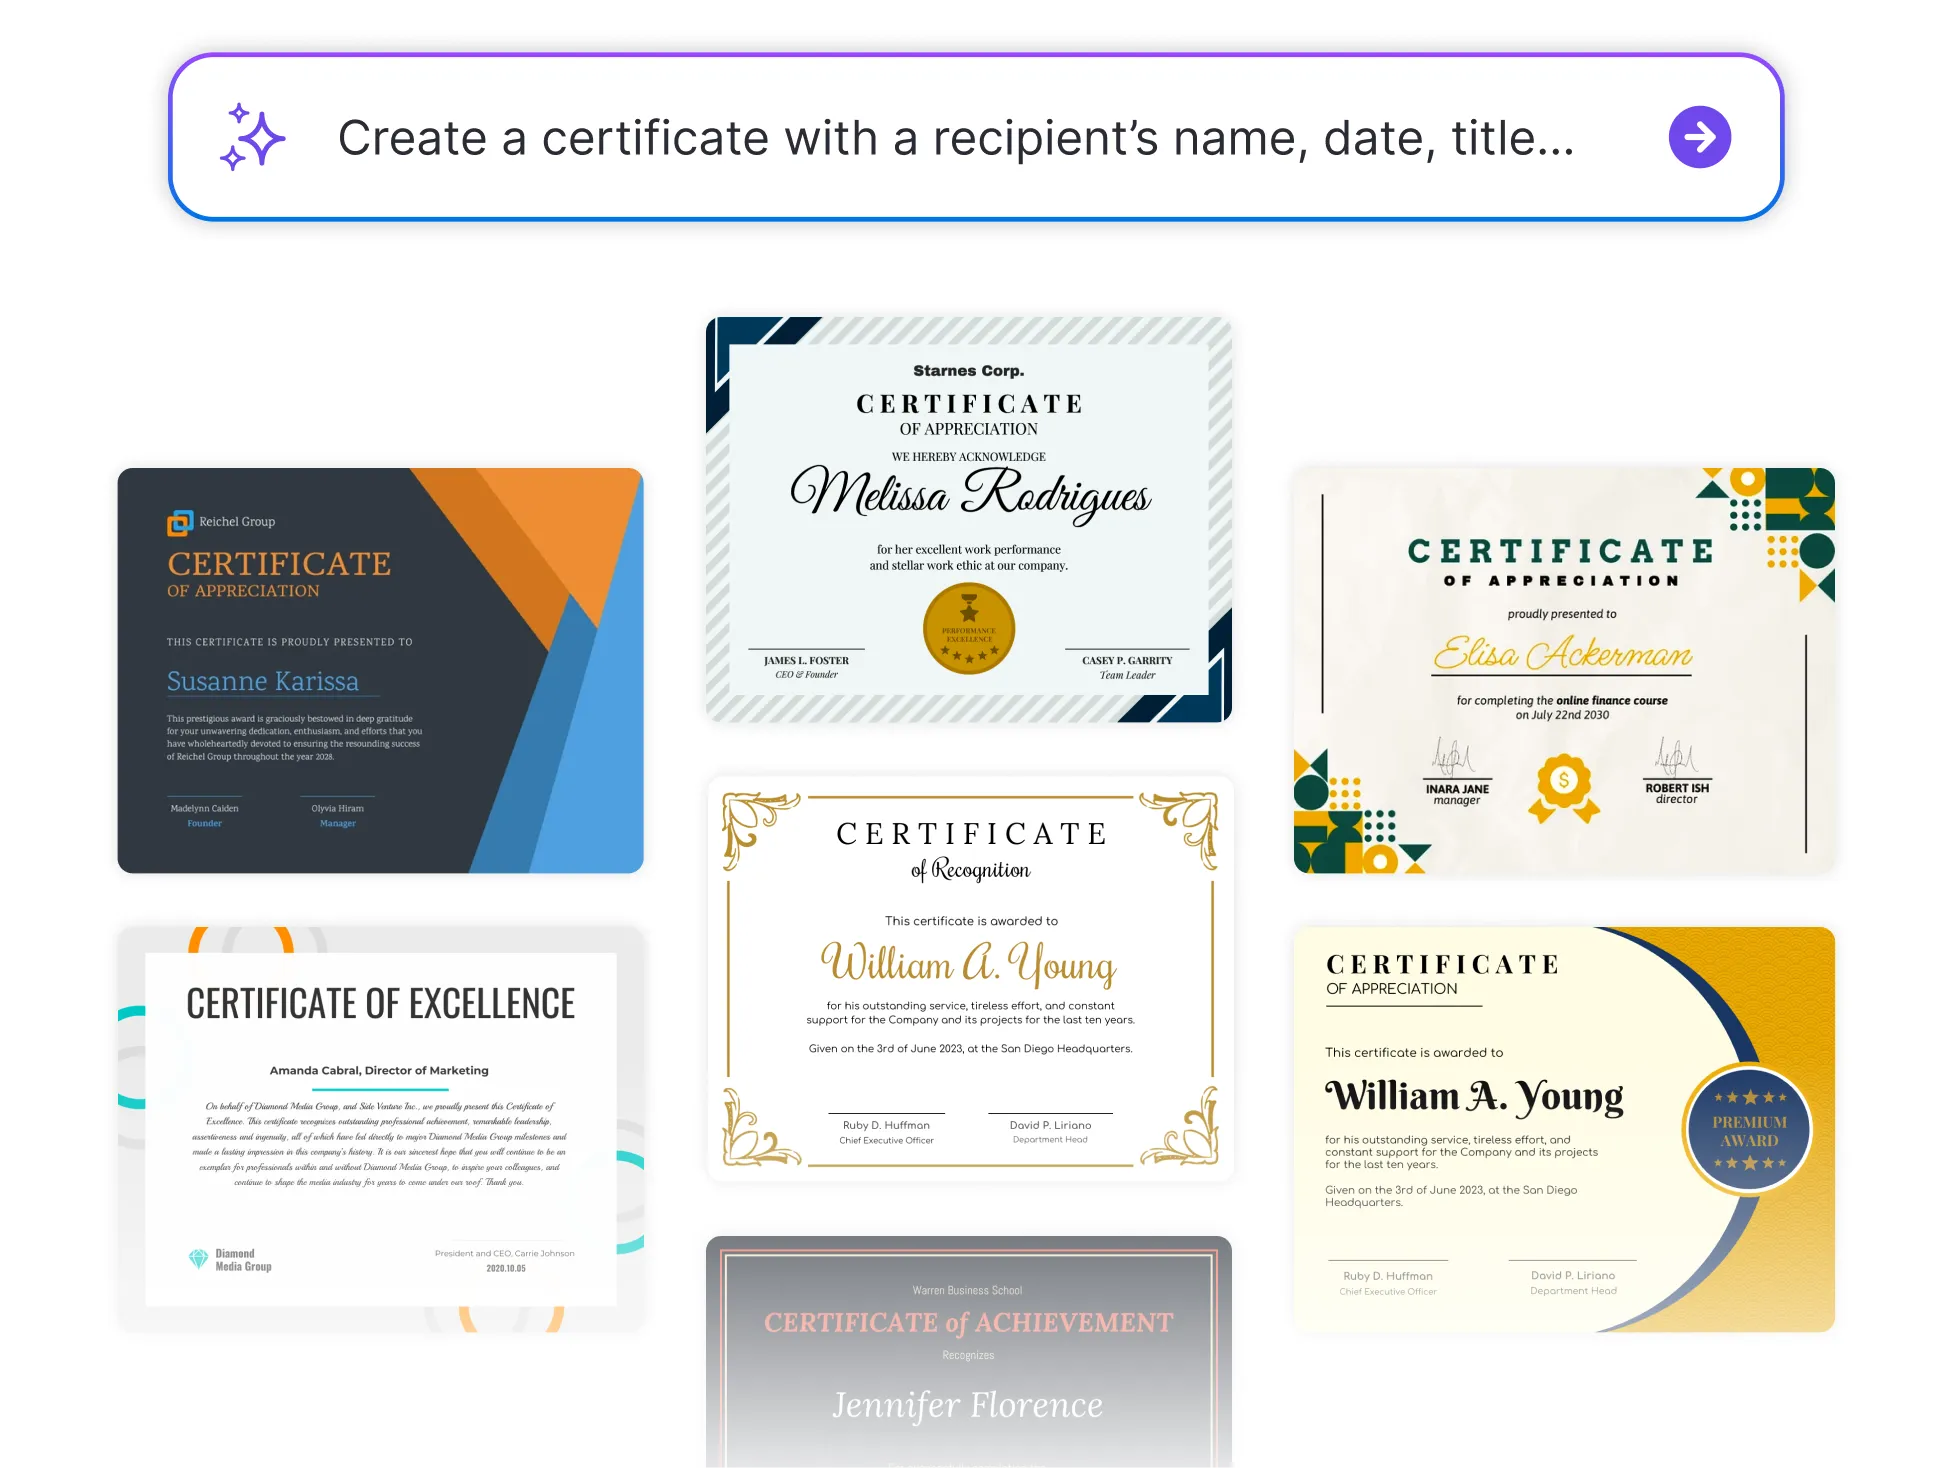
Task: Click the Diamond Media Group logo
Action: tap(230, 1260)
